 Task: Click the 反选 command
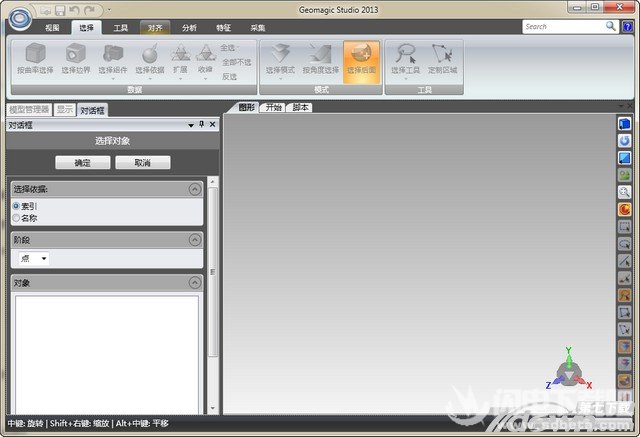[x=229, y=76]
